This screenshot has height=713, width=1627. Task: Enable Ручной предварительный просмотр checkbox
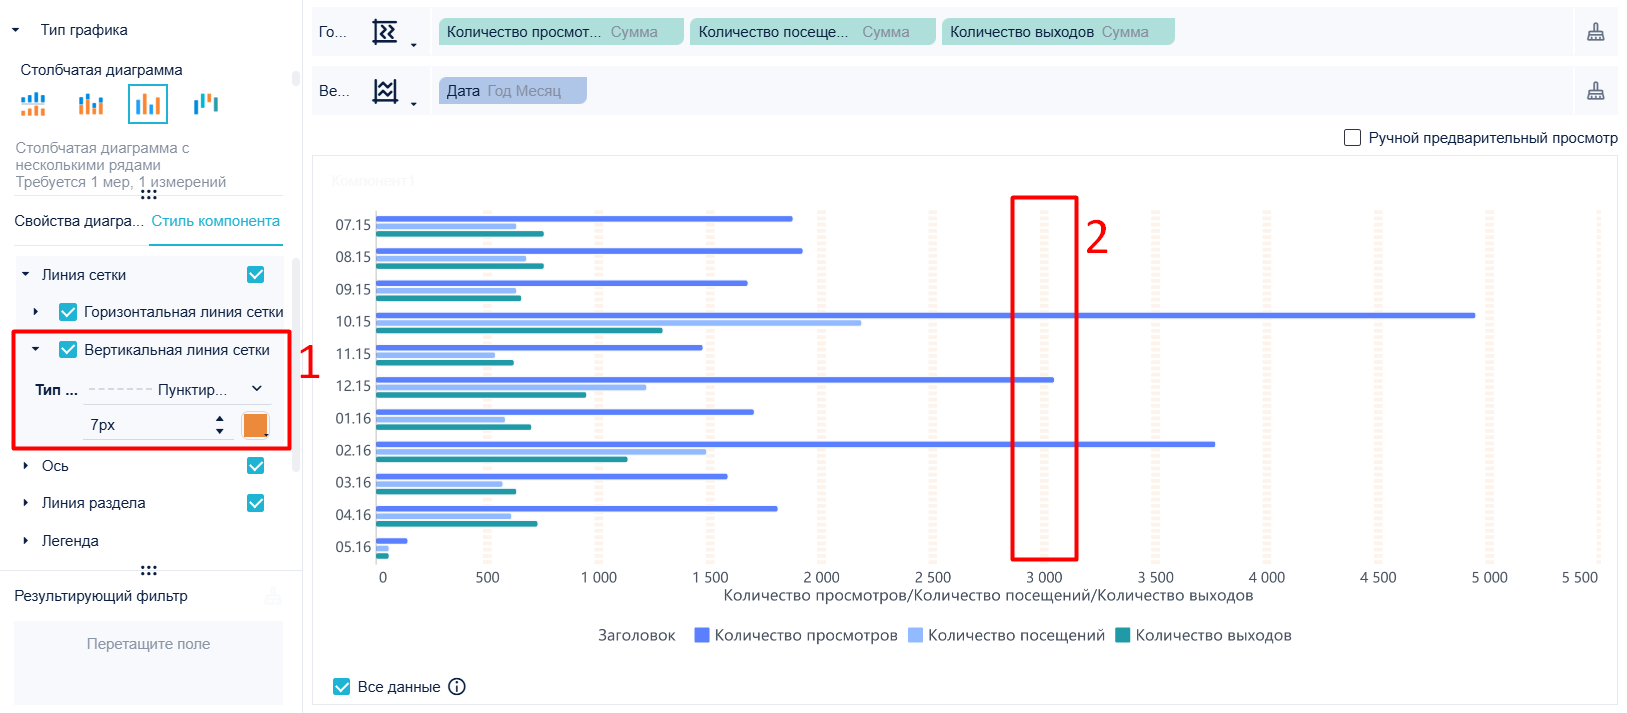pos(1352,138)
